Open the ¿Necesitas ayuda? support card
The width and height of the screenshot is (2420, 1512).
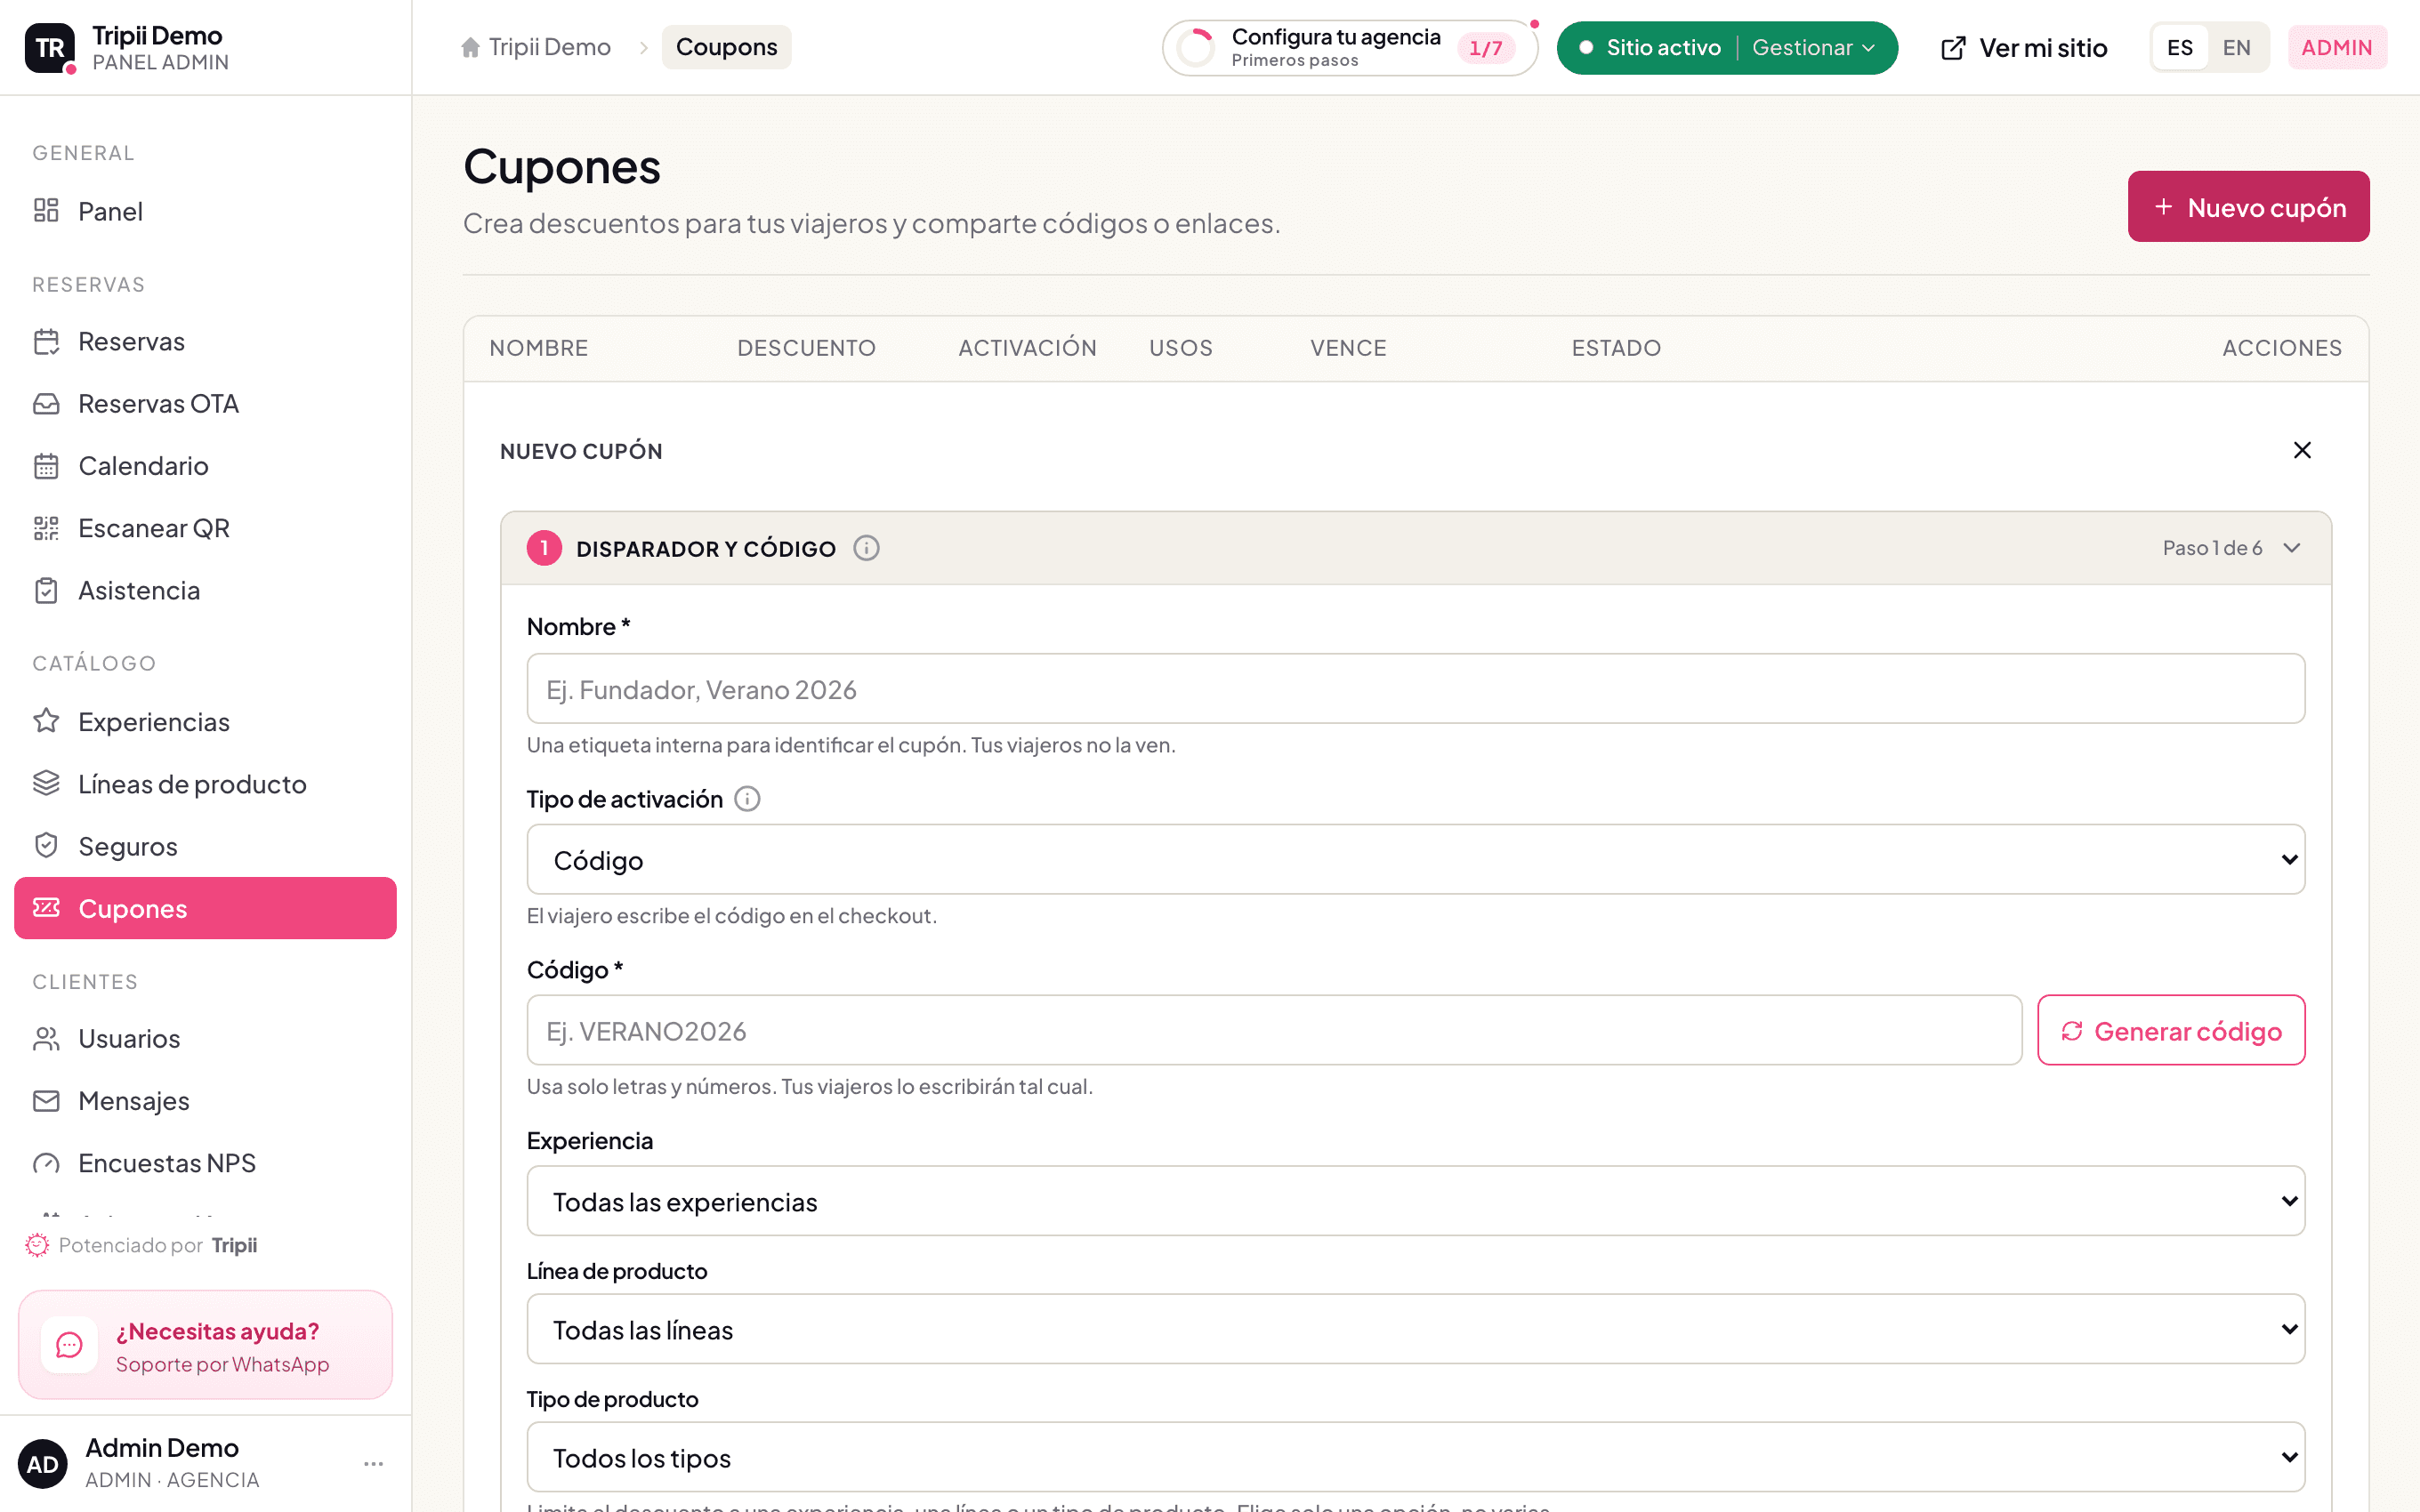[x=205, y=1345]
